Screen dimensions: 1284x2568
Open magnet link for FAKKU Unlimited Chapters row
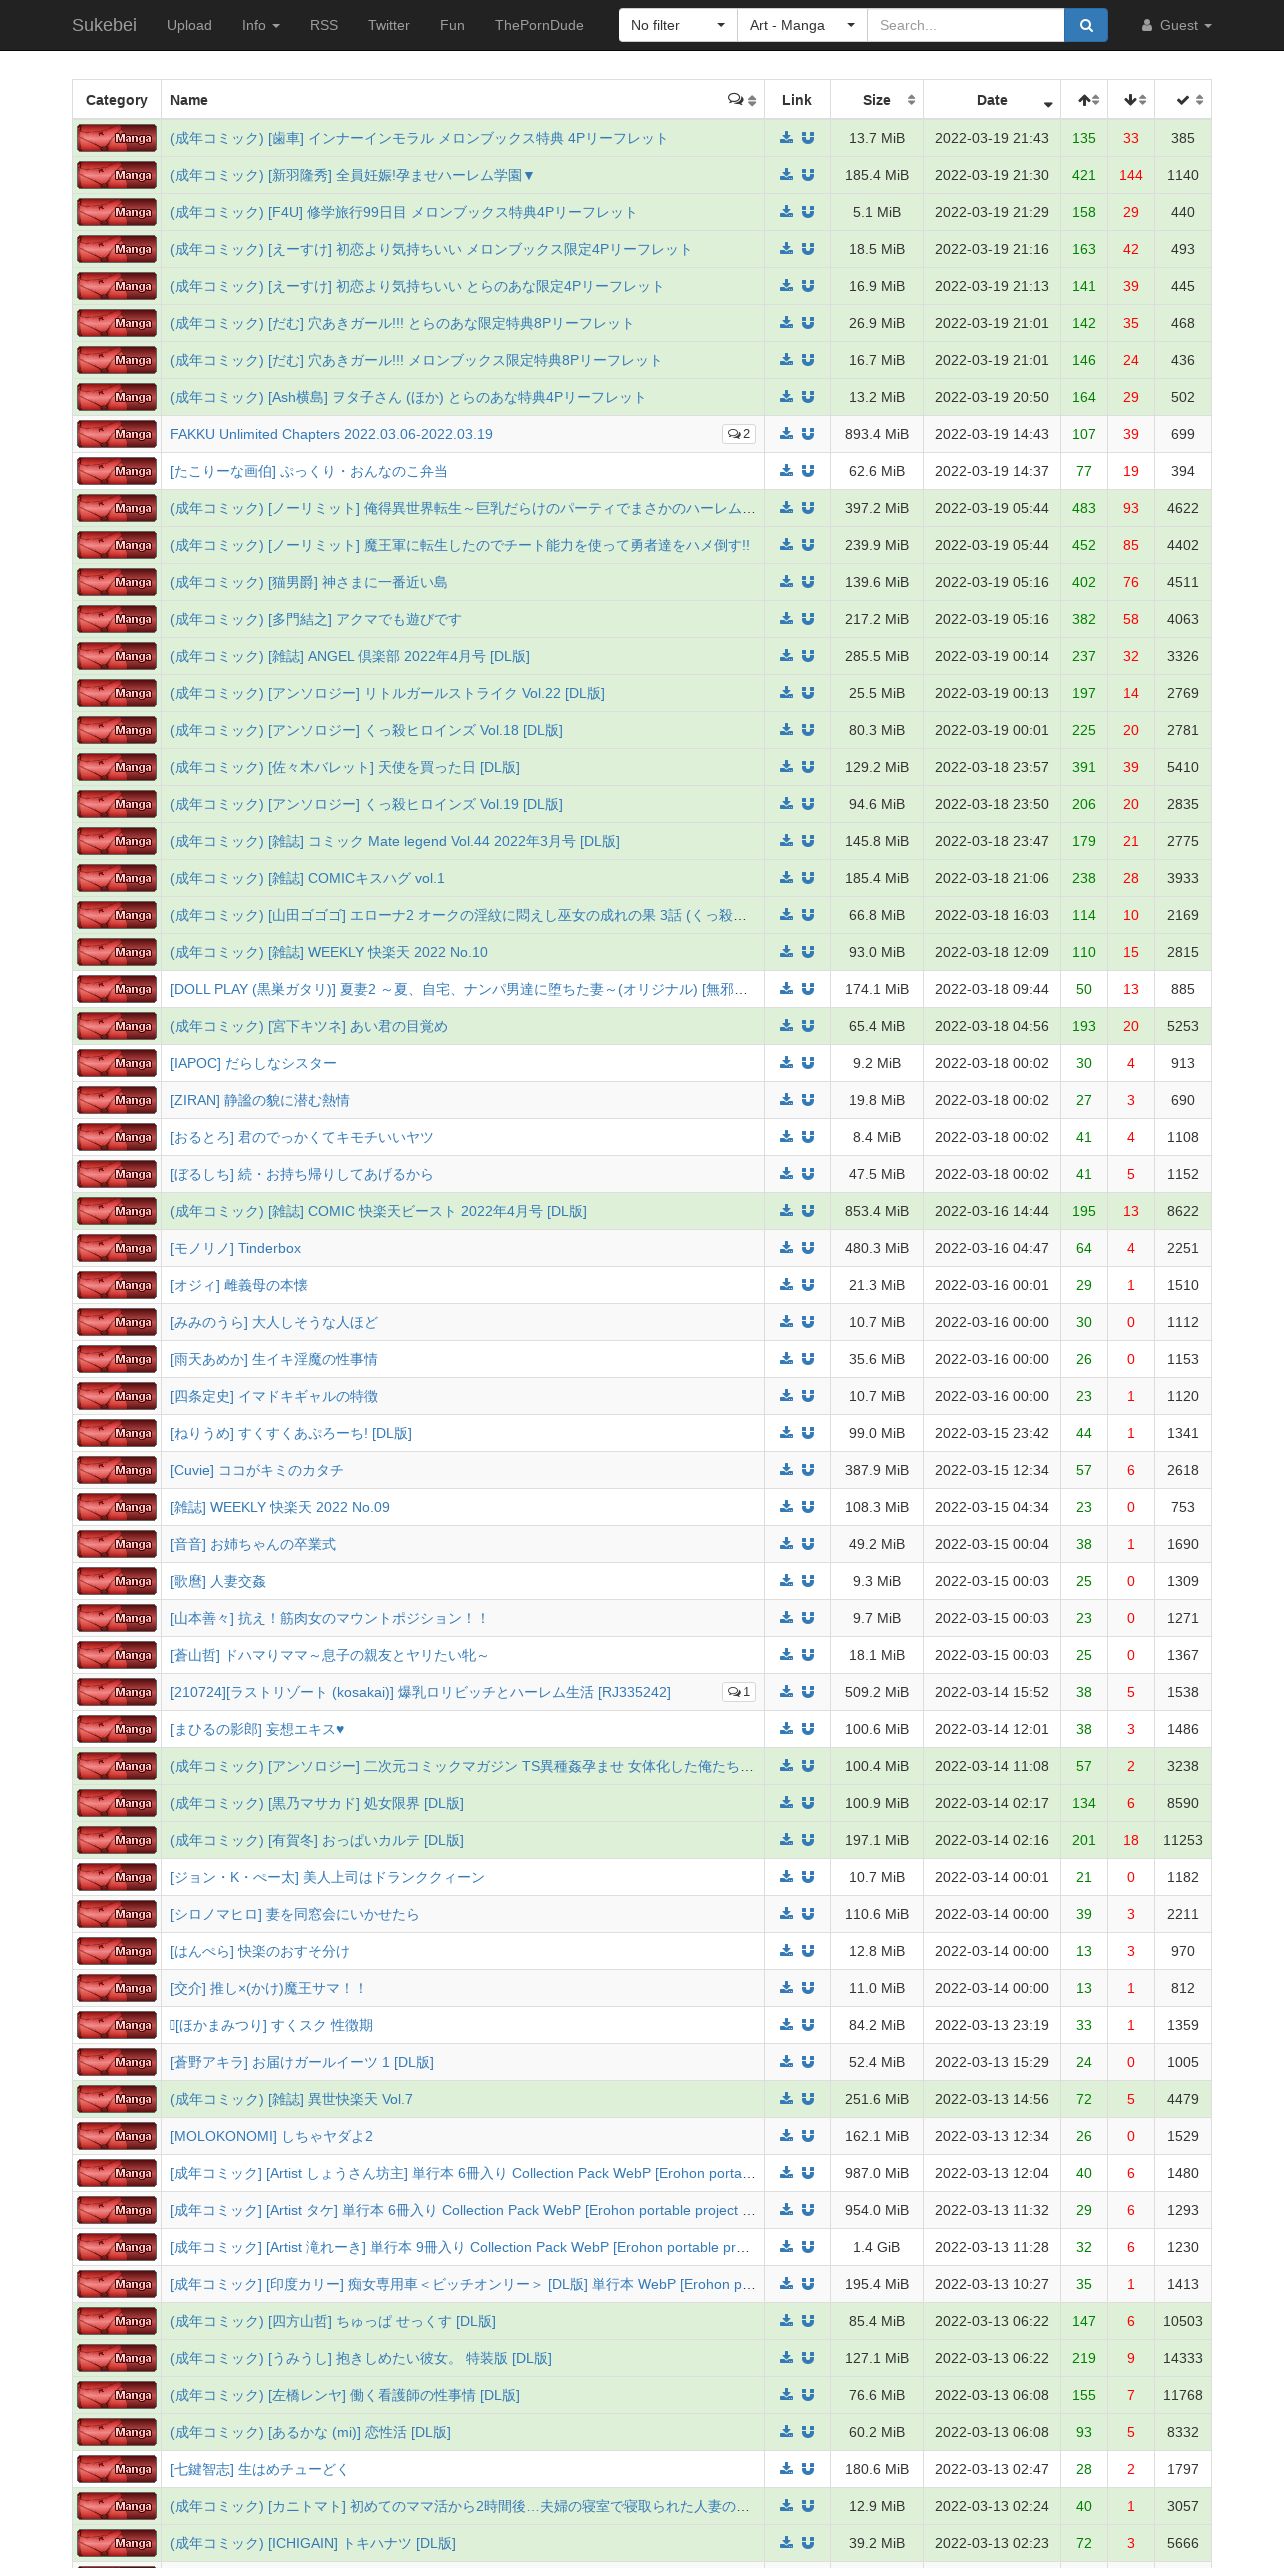[808, 434]
